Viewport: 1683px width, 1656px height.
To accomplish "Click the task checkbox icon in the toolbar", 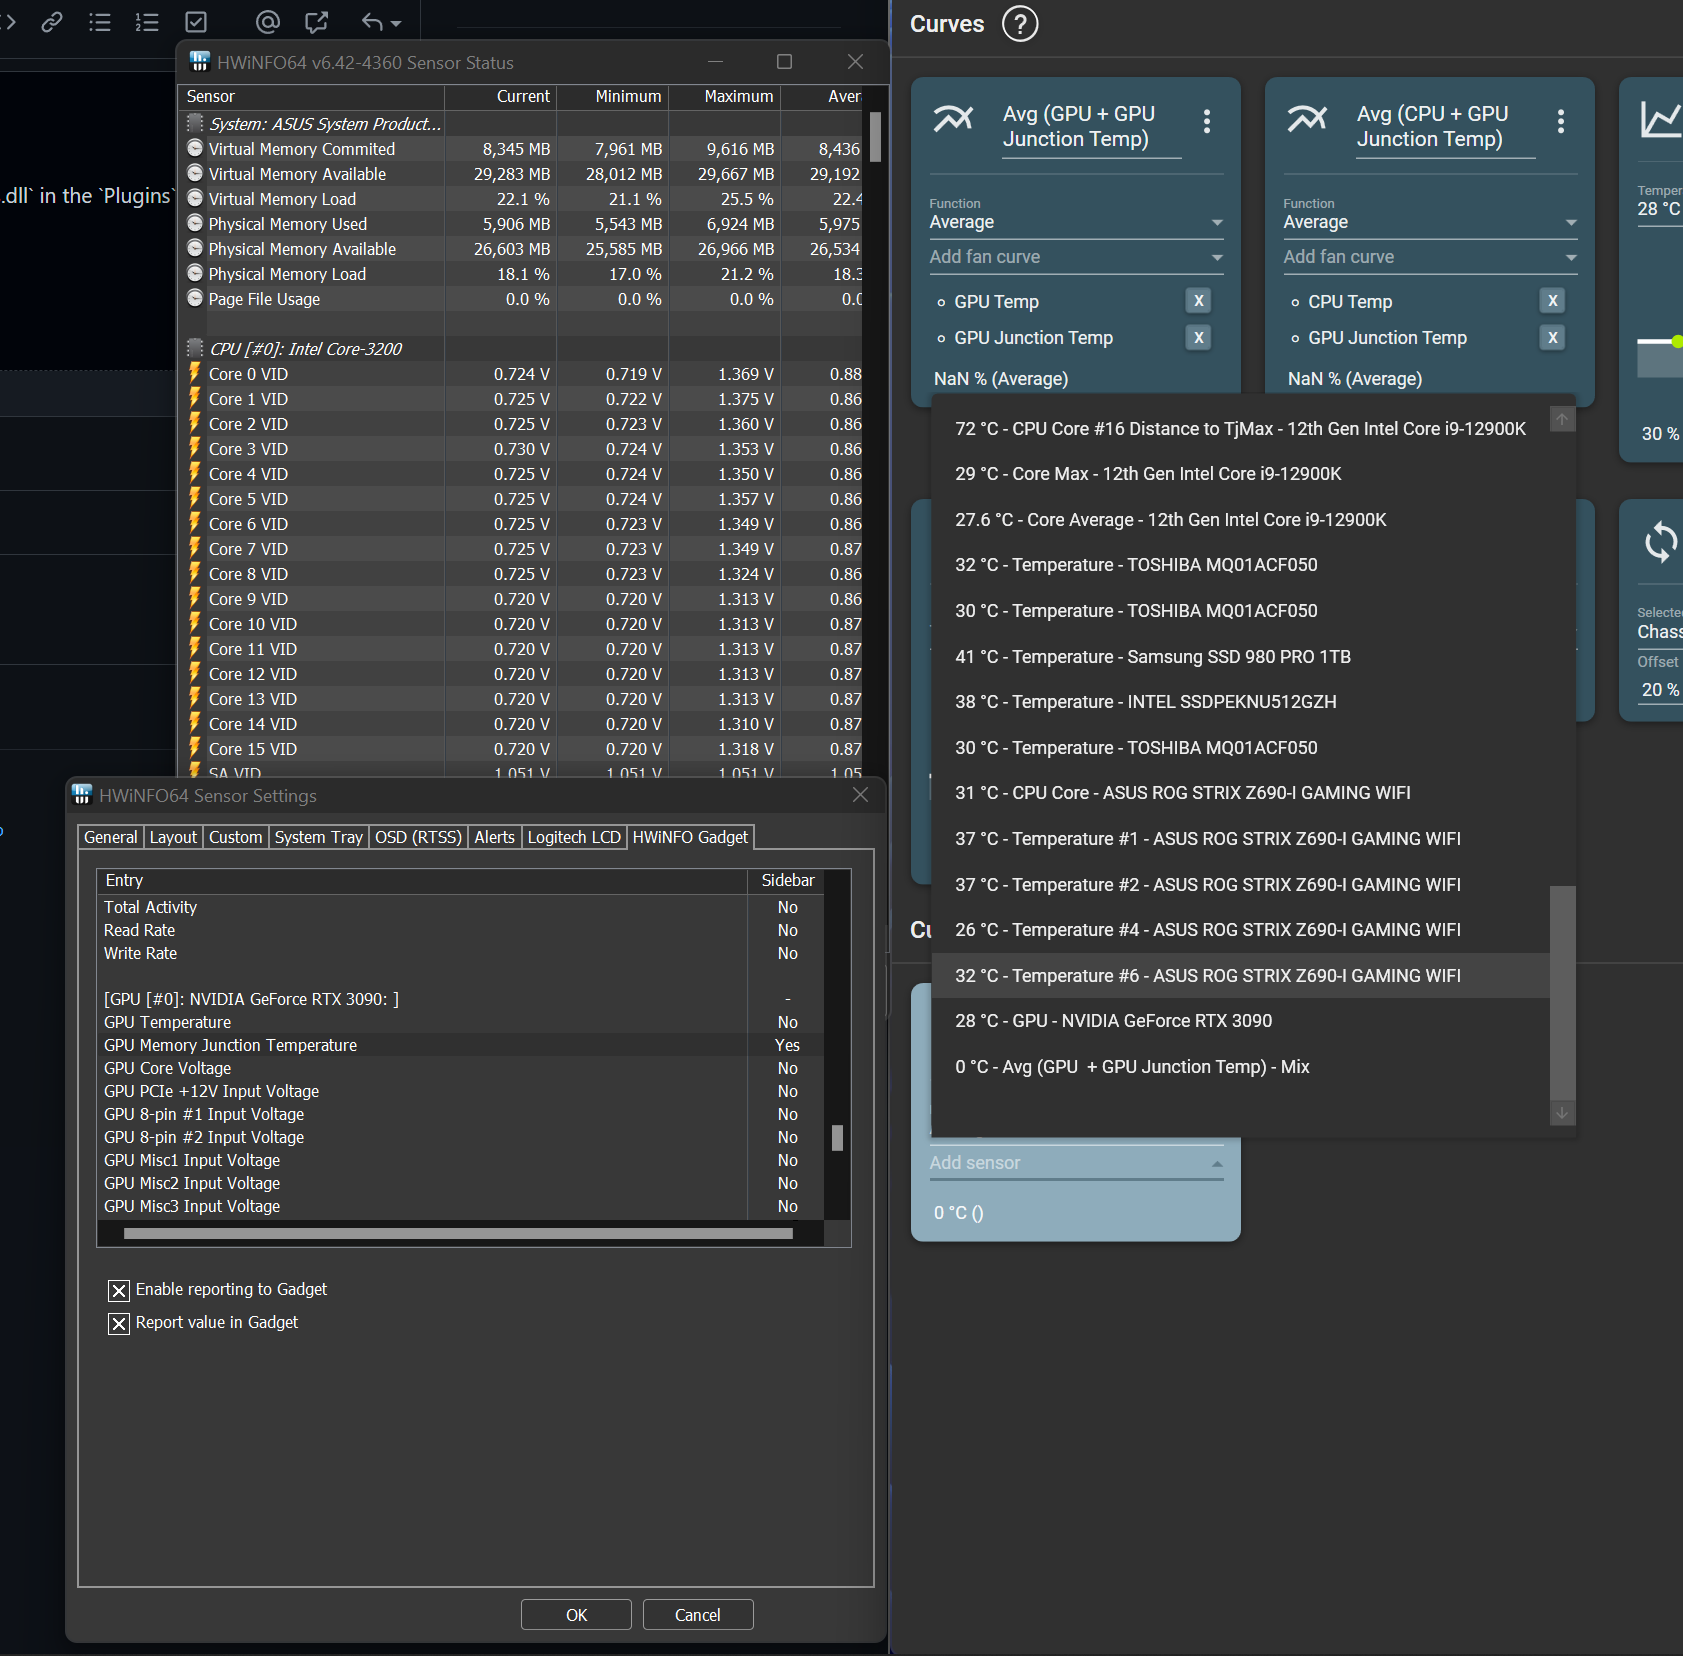I will point(196,21).
